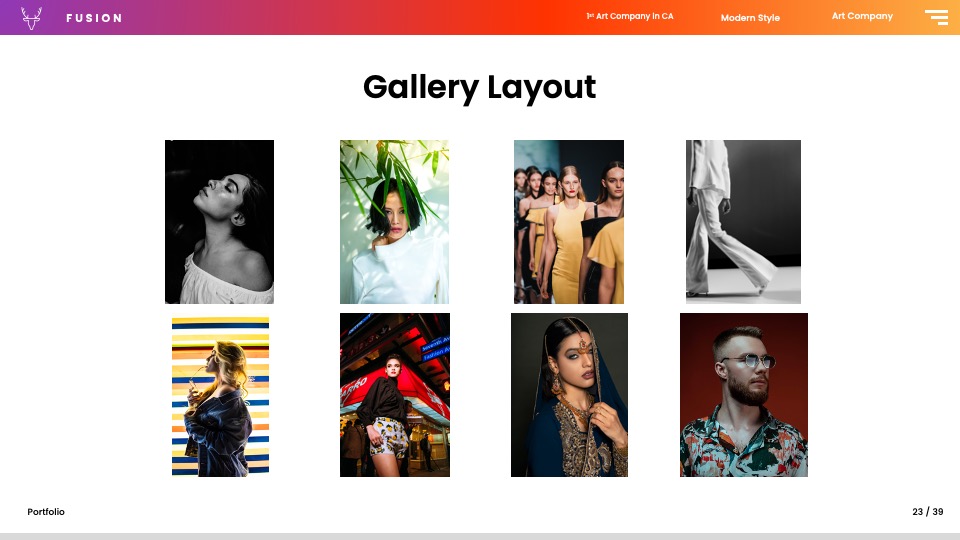Image resolution: width=960 pixels, height=540 pixels.
Task: Click the 'Portfolio' footer label
Action: click(46, 512)
